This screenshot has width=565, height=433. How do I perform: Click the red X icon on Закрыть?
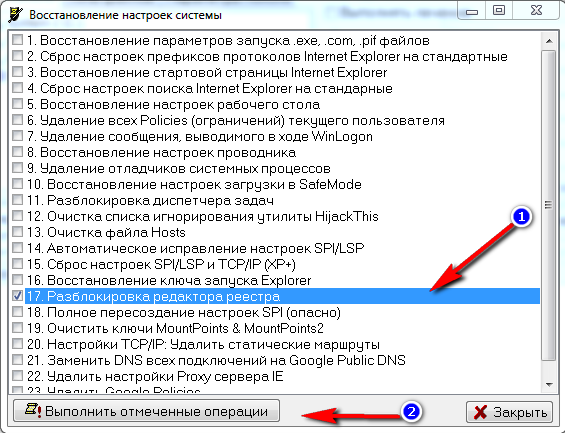pos(480,412)
